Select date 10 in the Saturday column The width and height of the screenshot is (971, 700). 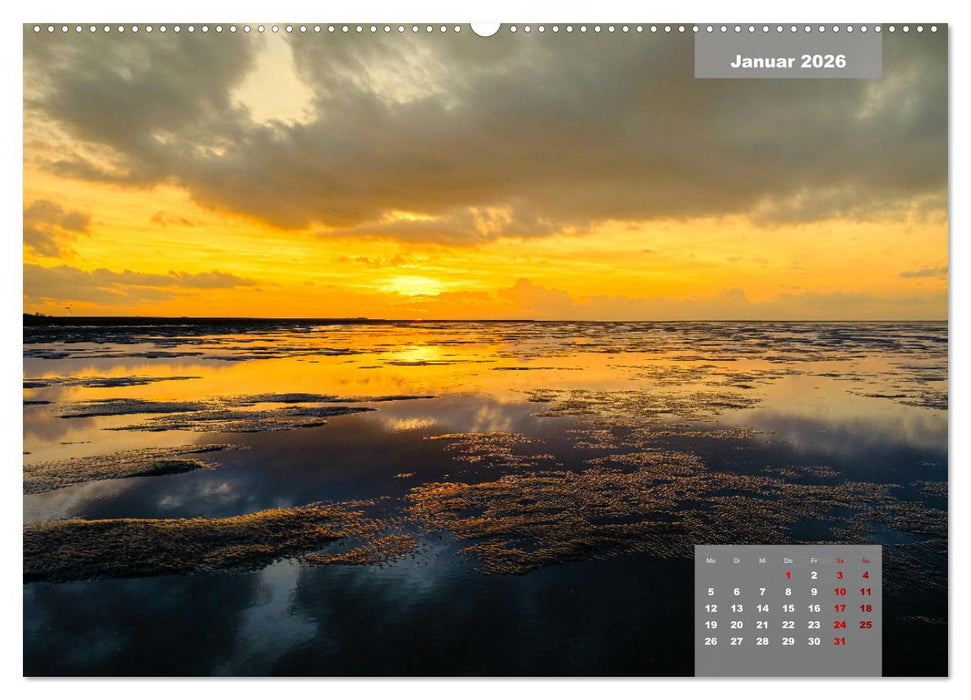840,591
